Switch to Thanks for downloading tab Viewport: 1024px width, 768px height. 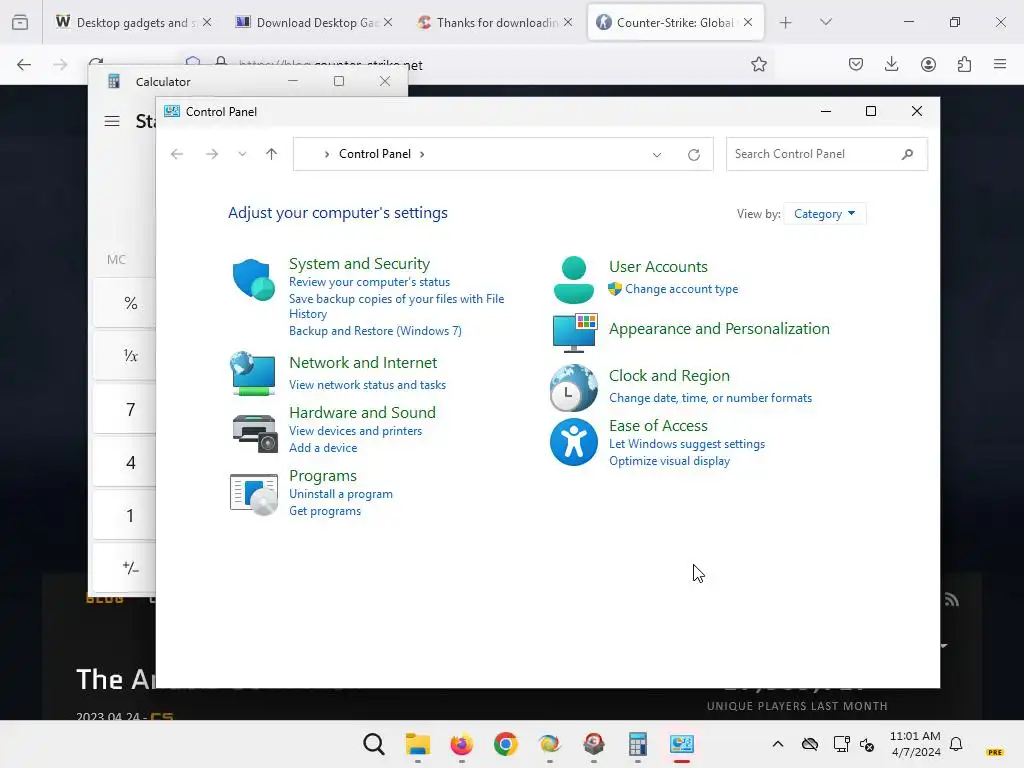(x=494, y=22)
